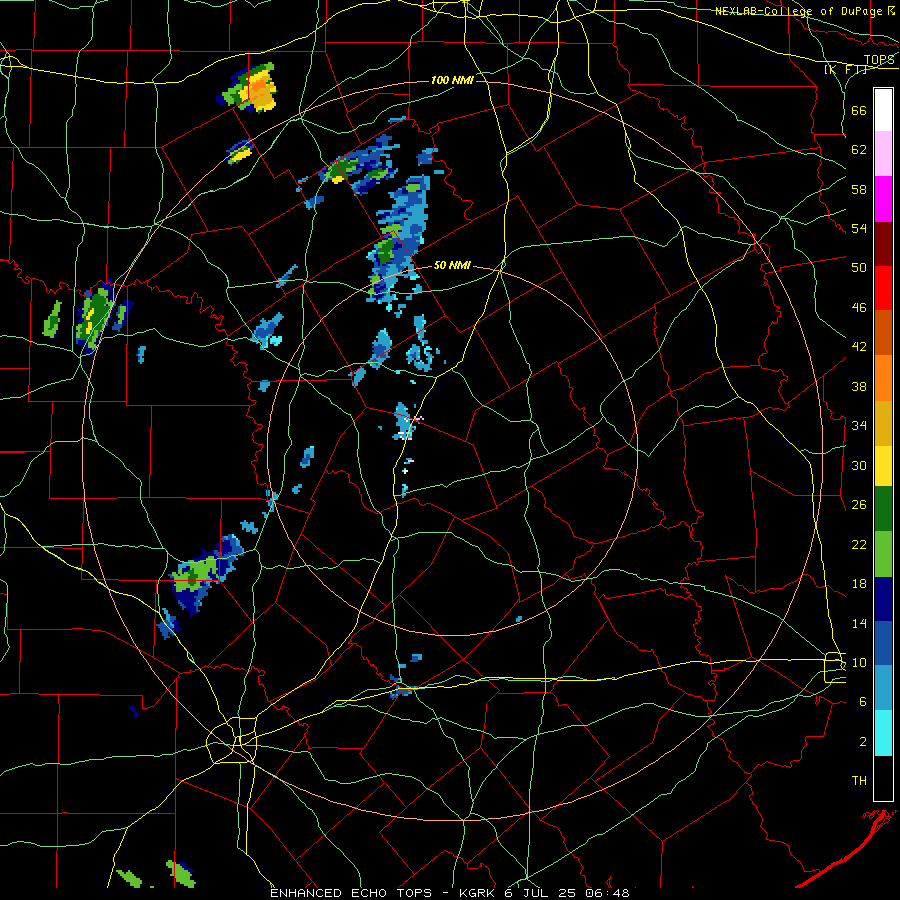Click the Enhanced Echo Tops KGRK caption

[450, 893]
